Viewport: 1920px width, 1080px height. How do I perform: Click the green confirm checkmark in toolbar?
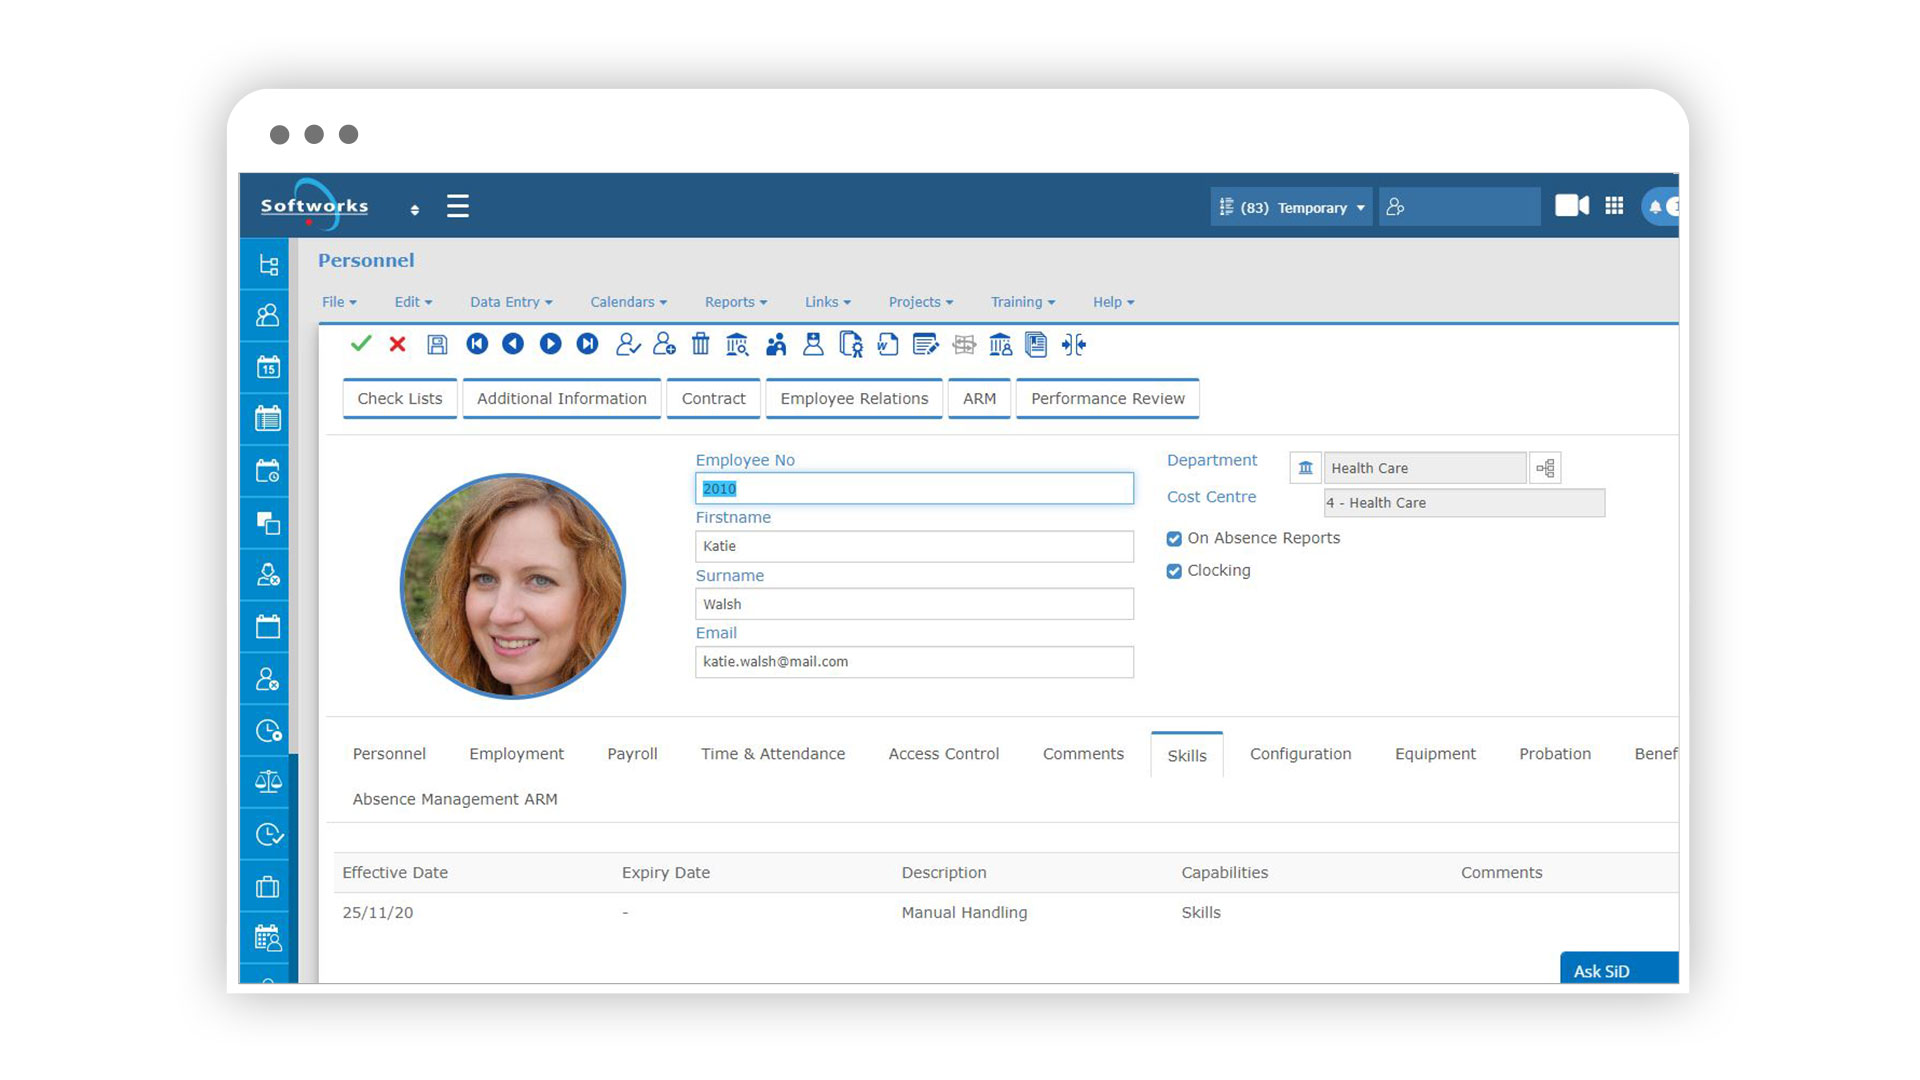point(362,345)
